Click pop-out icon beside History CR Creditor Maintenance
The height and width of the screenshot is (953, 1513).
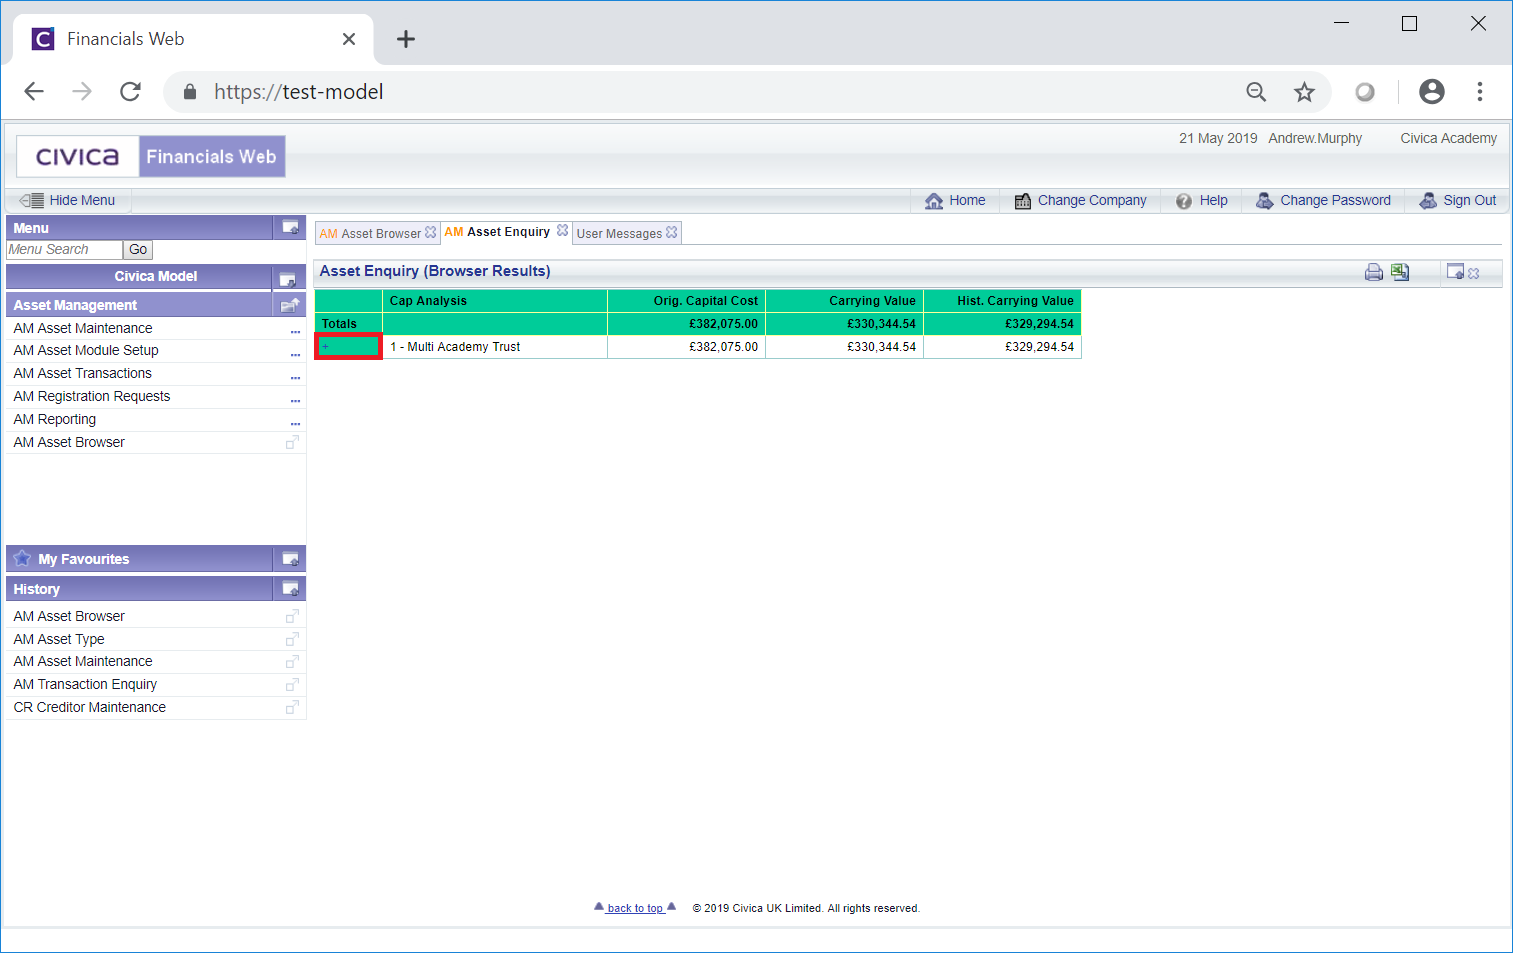pos(292,707)
